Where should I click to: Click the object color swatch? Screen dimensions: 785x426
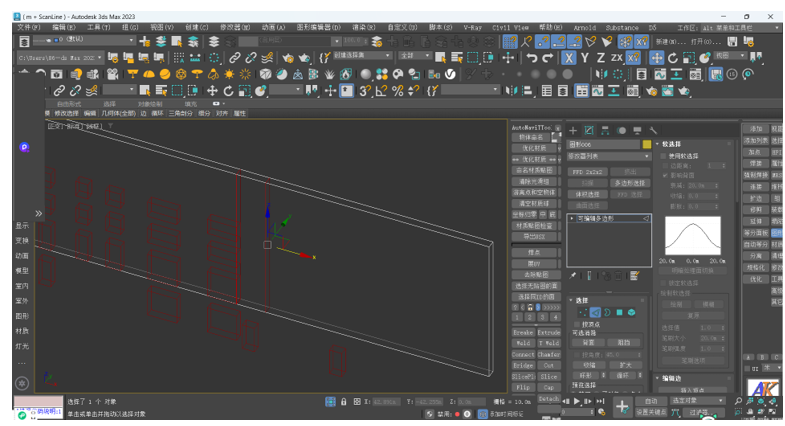tap(647, 144)
